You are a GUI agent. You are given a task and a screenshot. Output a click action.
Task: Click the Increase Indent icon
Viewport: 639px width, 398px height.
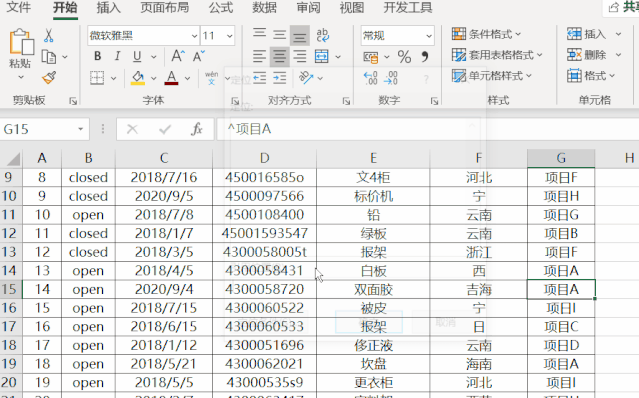(280, 77)
